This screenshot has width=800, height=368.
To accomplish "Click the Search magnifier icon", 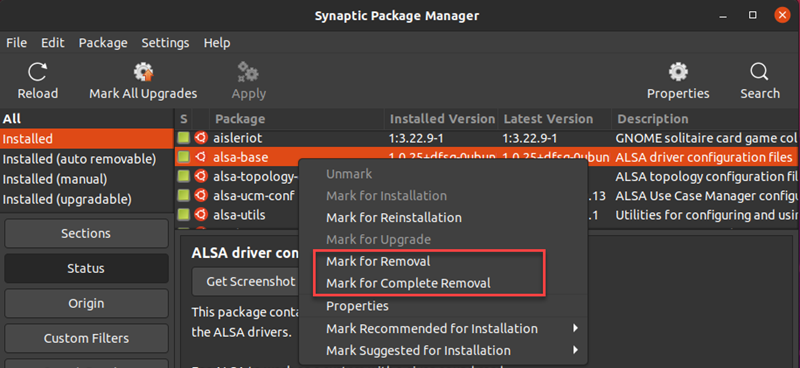I will (760, 72).
